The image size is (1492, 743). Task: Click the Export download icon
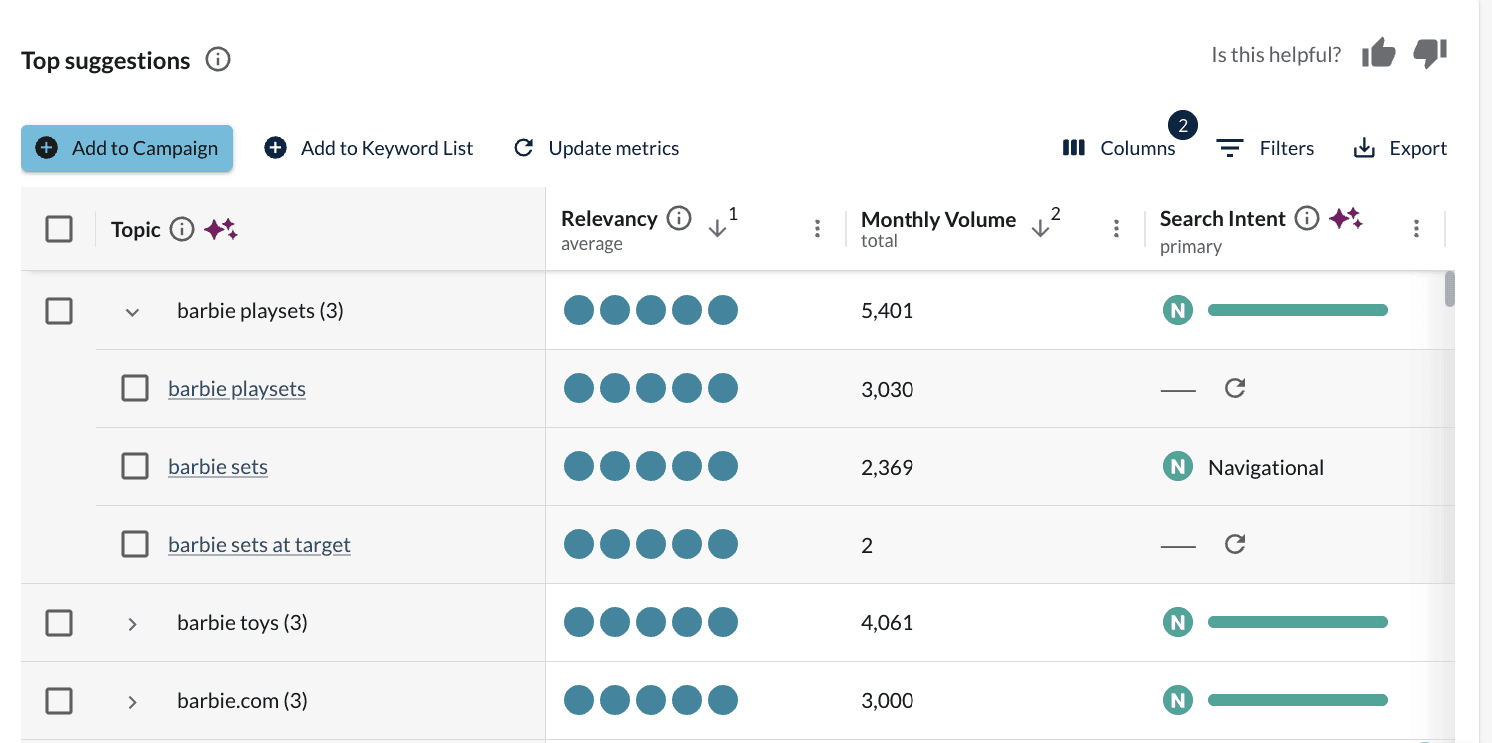[x=1365, y=147]
